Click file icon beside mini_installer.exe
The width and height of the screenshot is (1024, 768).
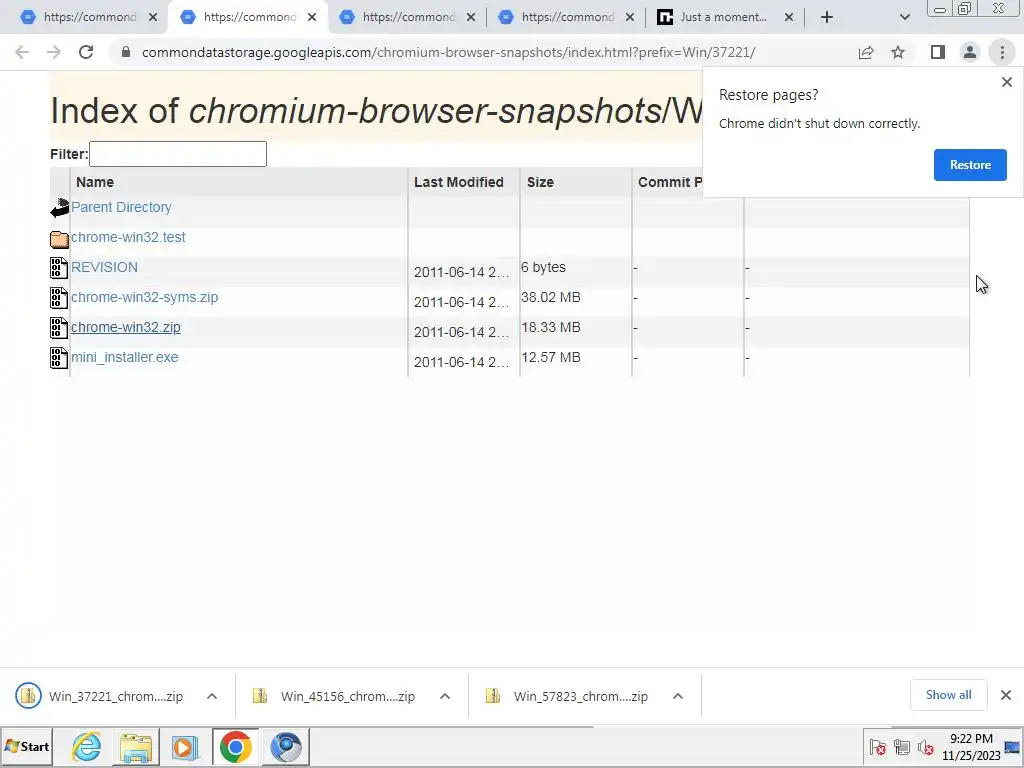(59, 358)
